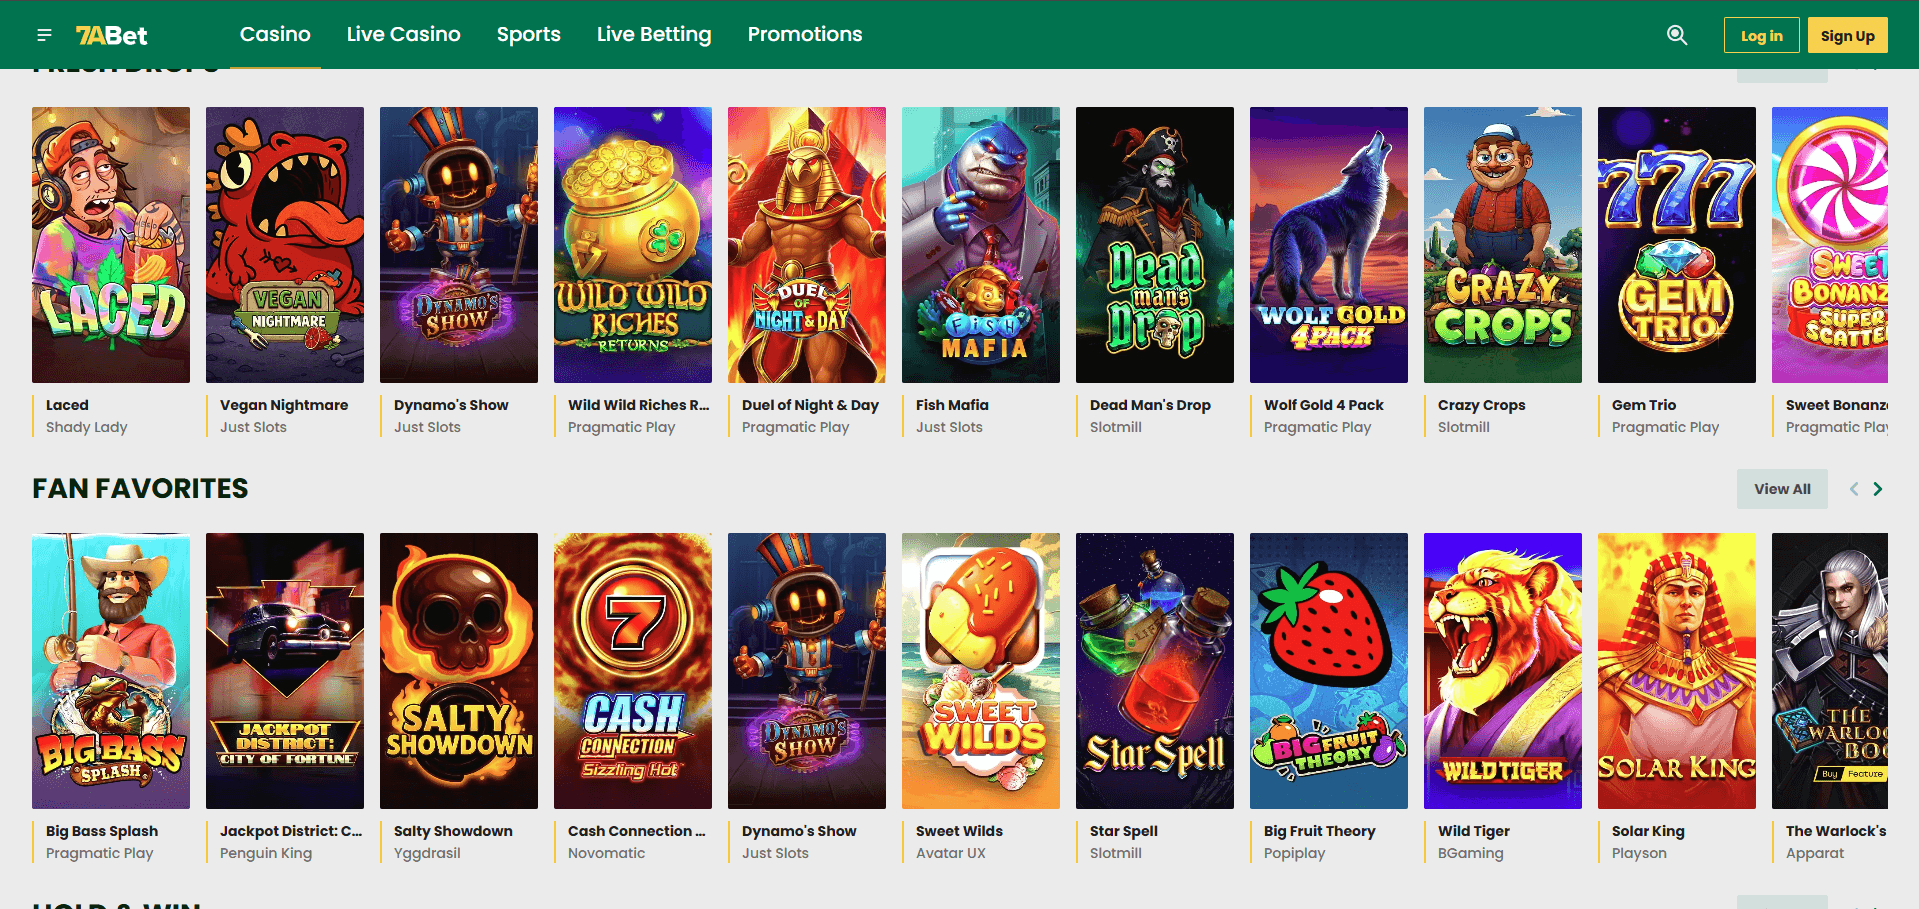View the Promotions page
The height and width of the screenshot is (909, 1919).
(x=805, y=34)
